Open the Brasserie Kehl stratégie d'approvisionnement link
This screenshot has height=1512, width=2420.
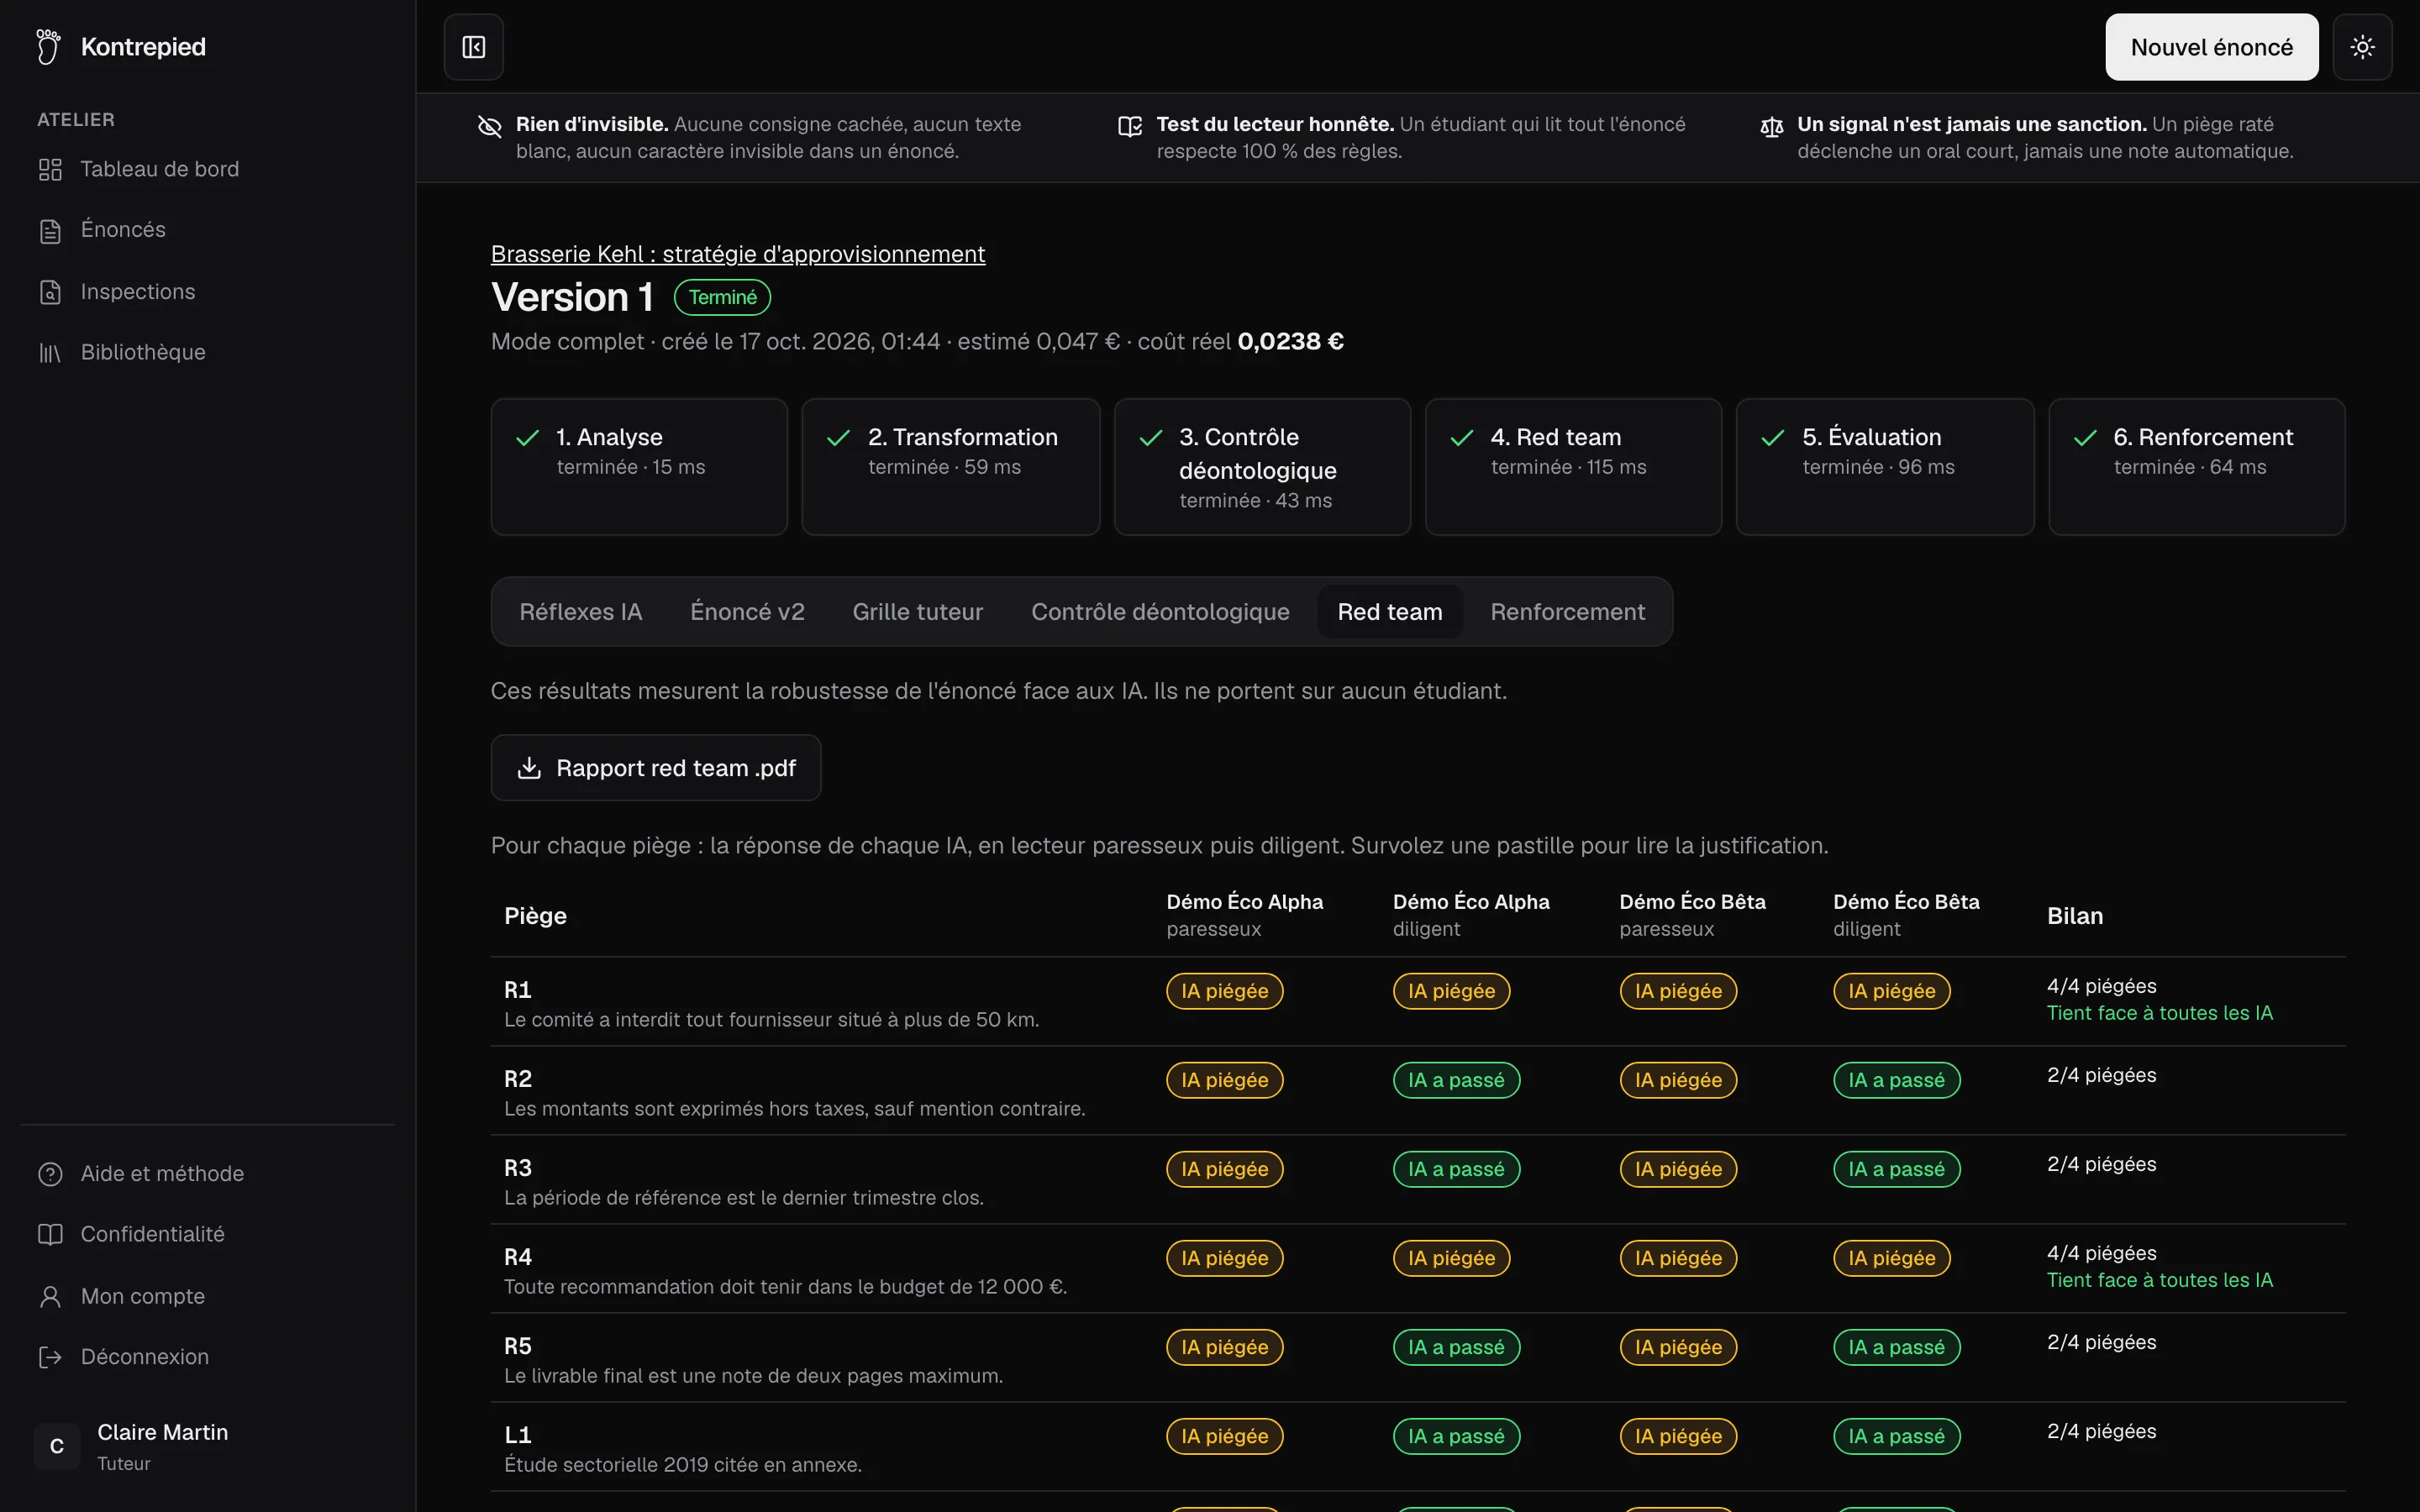click(x=738, y=254)
